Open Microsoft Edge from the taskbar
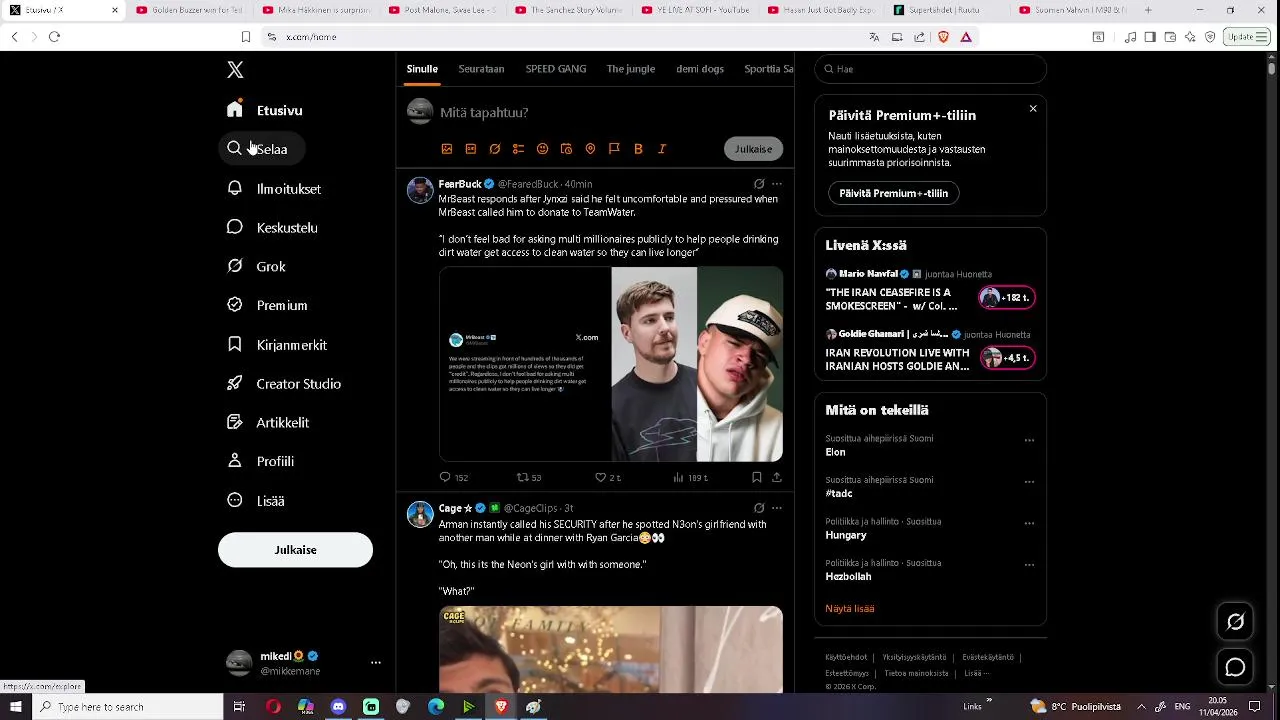The width and height of the screenshot is (1280, 720). pos(436,707)
